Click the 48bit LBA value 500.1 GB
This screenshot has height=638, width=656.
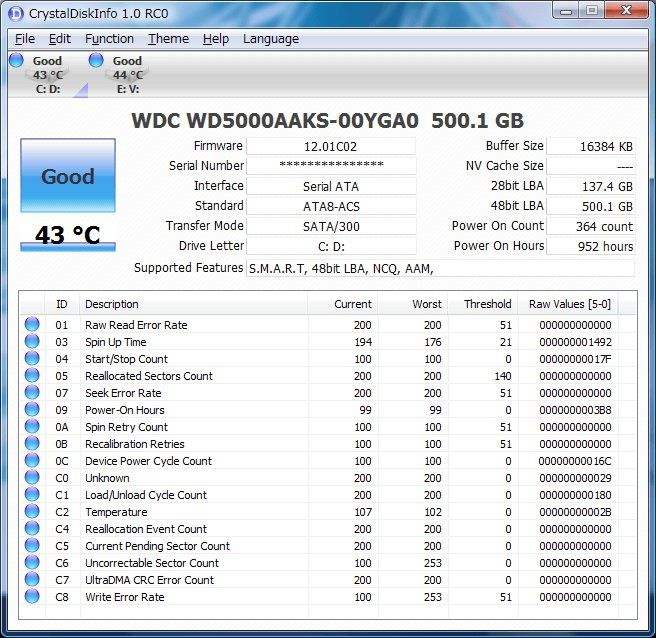click(x=591, y=206)
